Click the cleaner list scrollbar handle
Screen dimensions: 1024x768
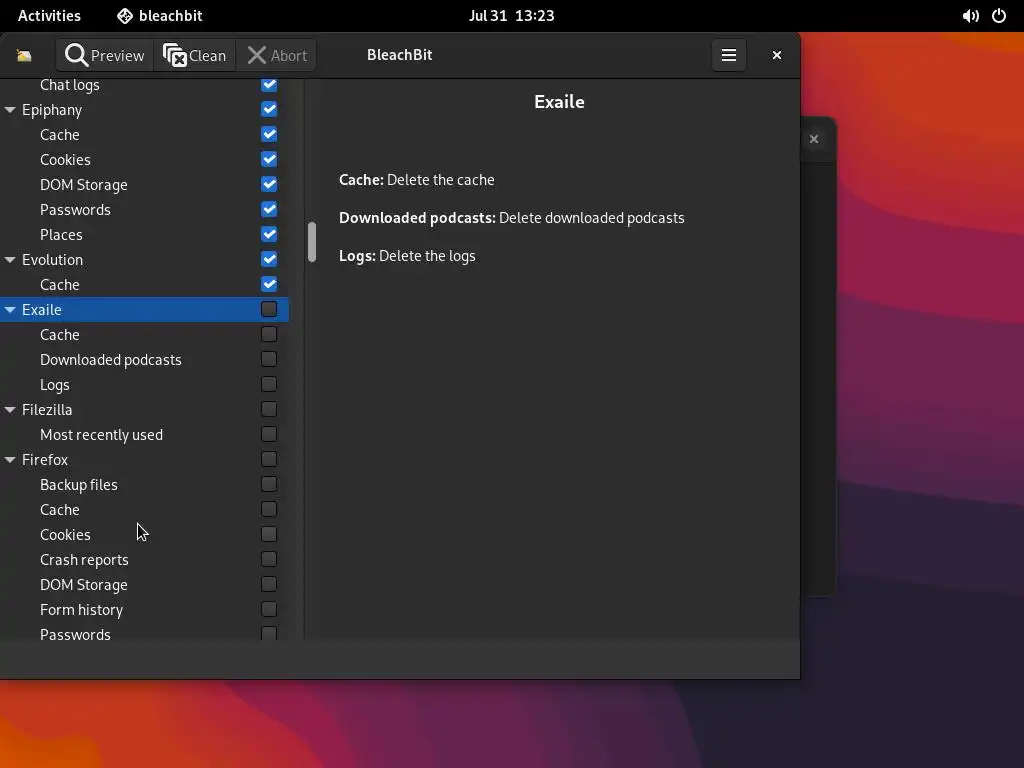click(312, 242)
